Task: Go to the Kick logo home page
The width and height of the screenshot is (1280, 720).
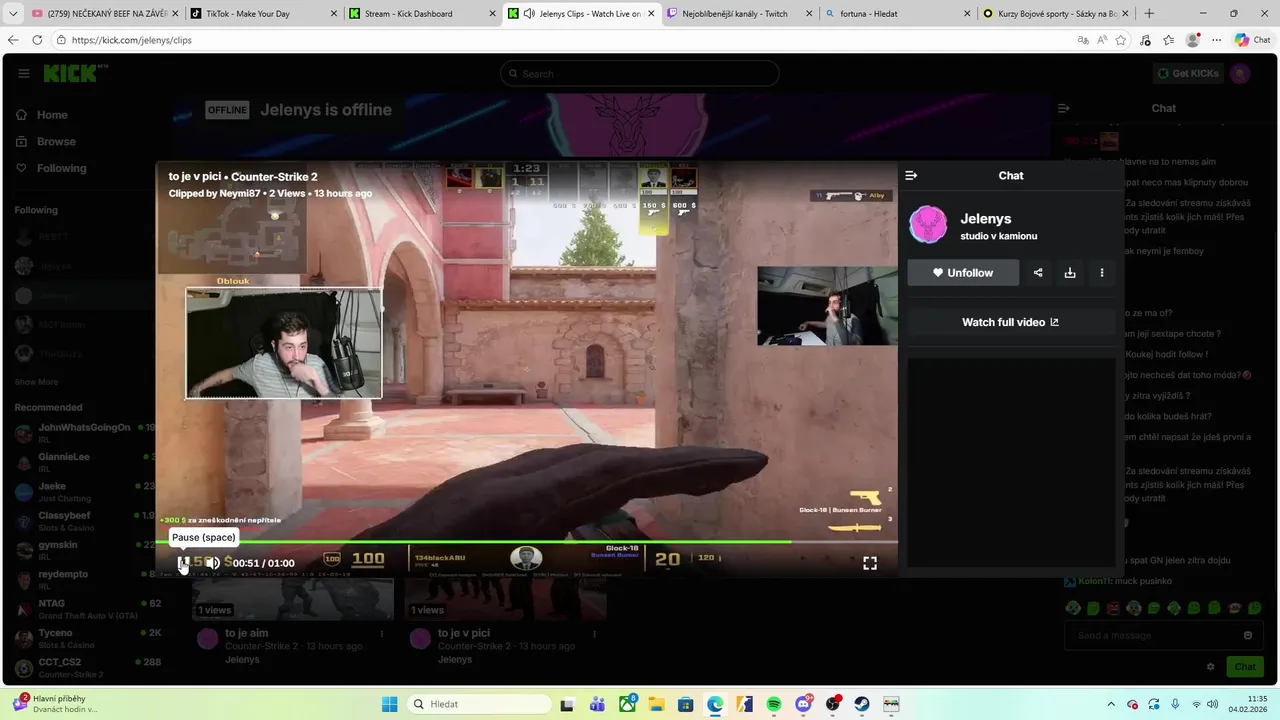Action: pos(74,73)
